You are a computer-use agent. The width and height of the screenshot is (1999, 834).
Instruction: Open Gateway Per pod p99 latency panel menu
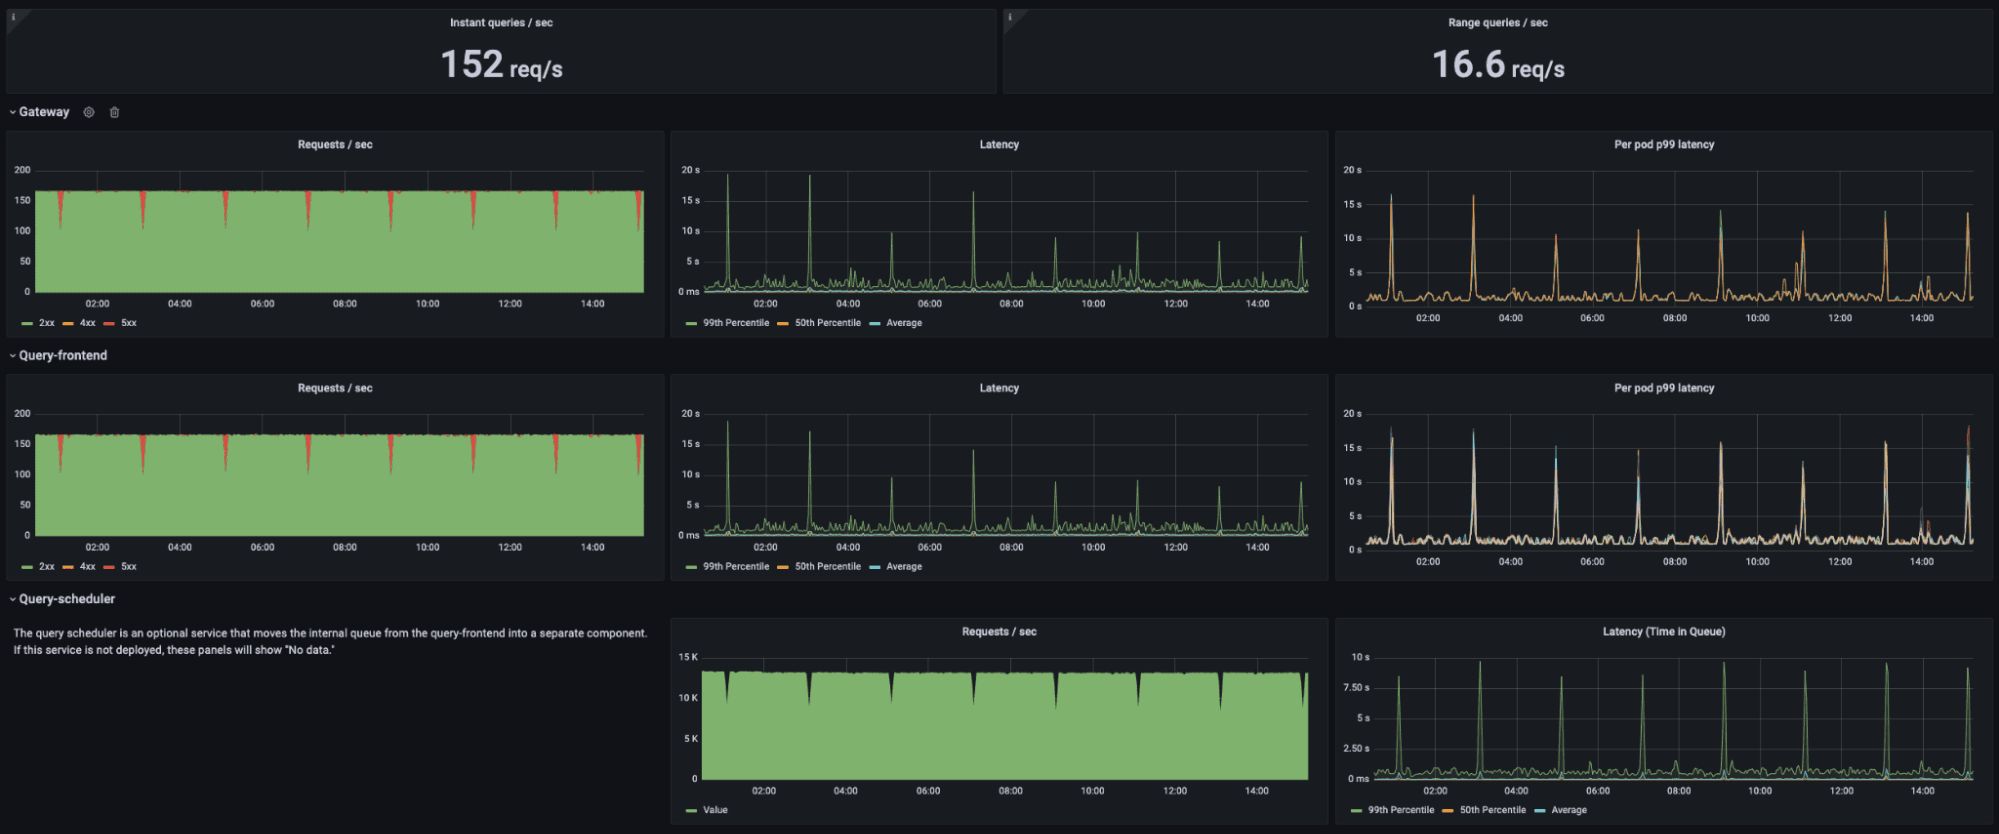point(1664,145)
